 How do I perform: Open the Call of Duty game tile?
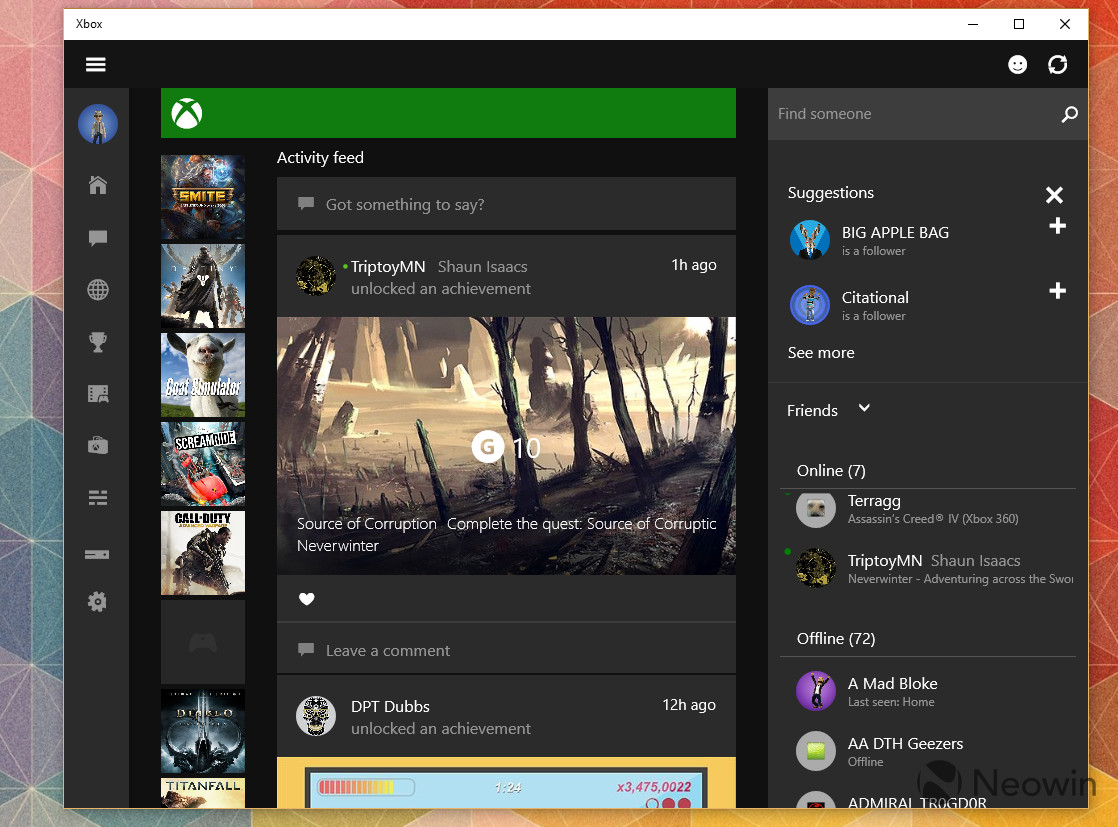click(x=203, y=553)
